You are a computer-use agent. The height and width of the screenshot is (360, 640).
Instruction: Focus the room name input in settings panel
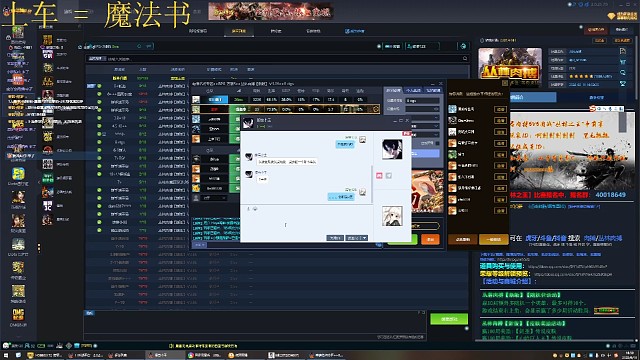point(422,100)
